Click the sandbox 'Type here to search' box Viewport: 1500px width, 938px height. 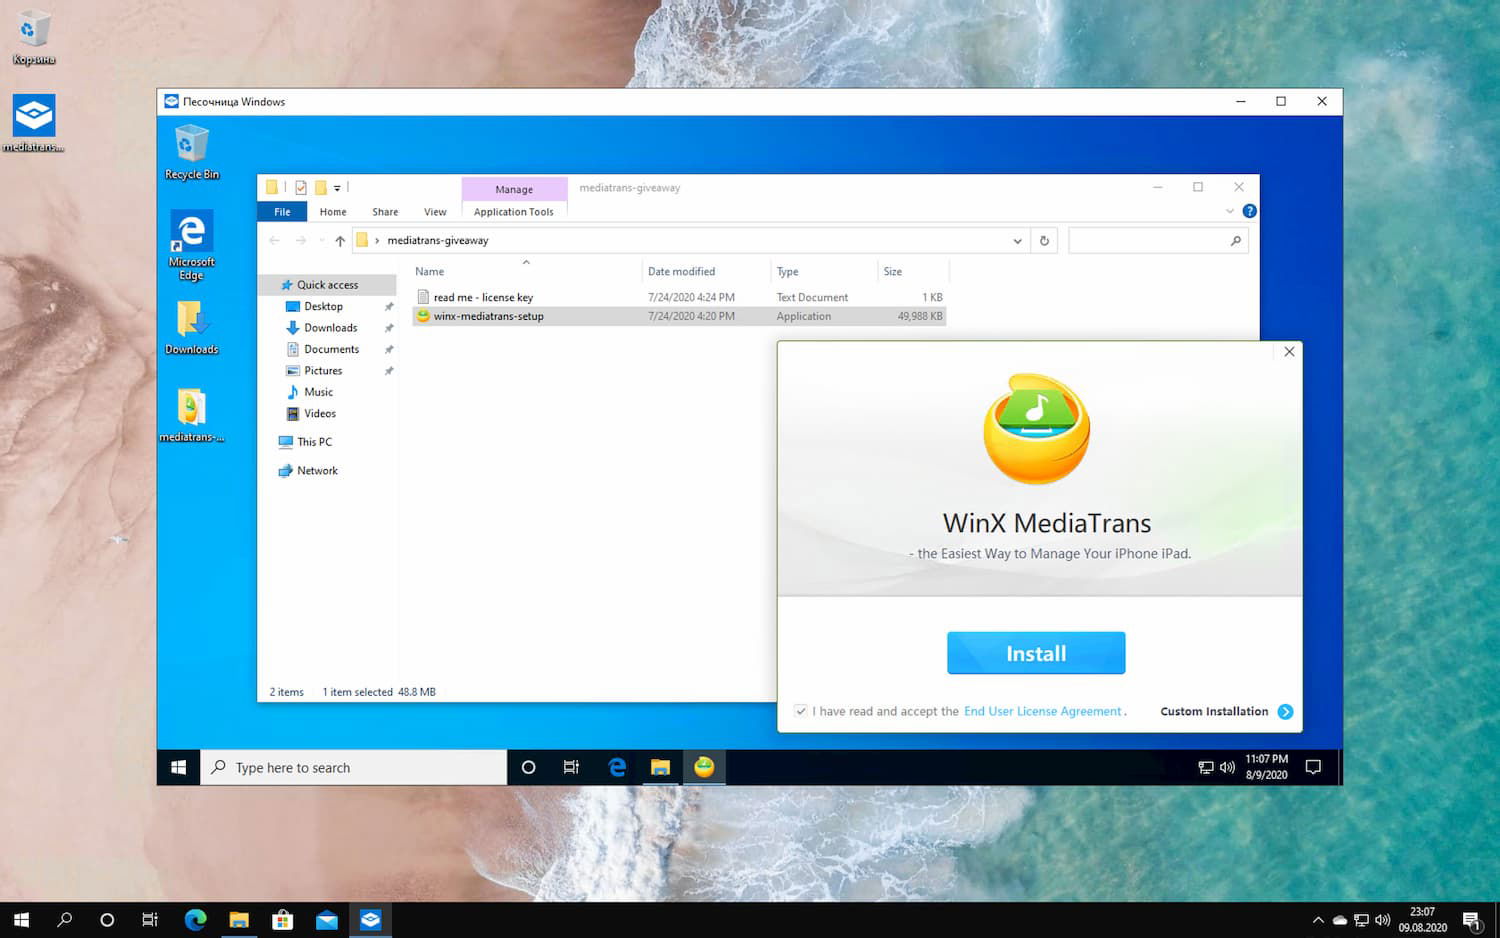354,767
